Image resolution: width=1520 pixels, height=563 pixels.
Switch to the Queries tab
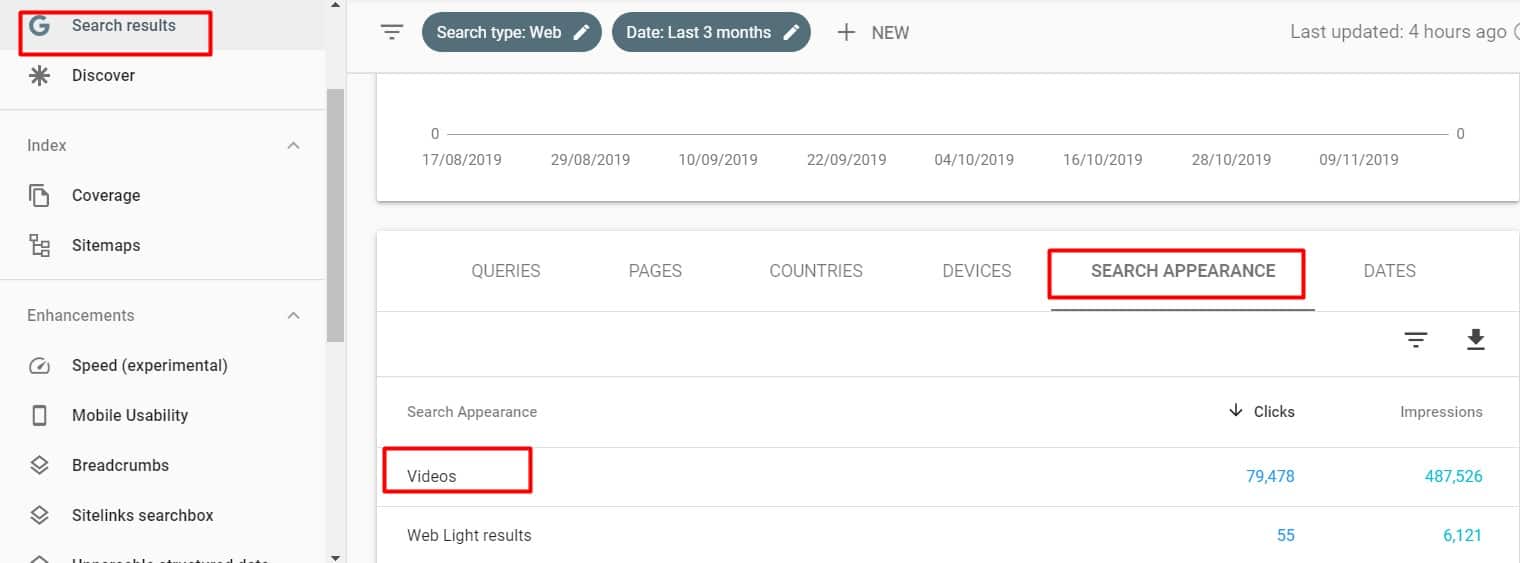[x=505, y=271]
